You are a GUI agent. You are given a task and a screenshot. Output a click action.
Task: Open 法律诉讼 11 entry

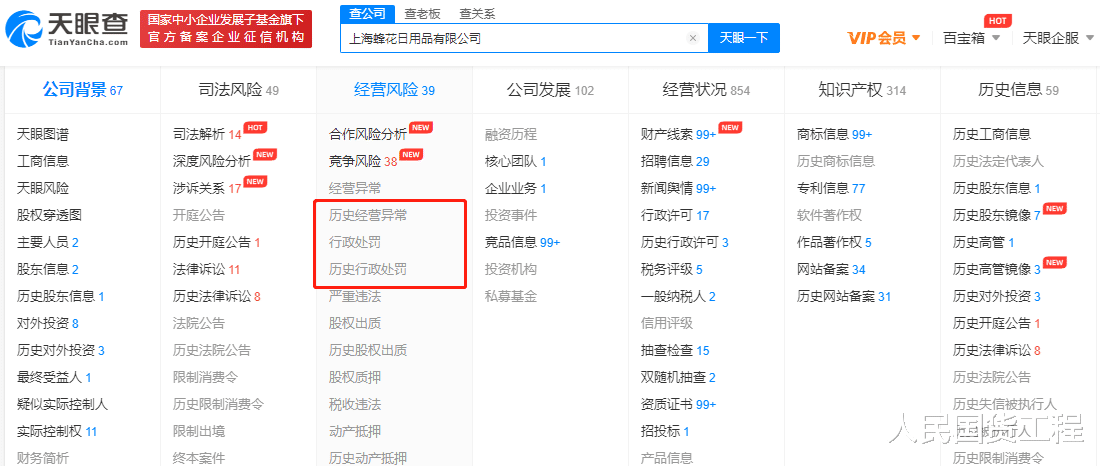tap(206, 269)
